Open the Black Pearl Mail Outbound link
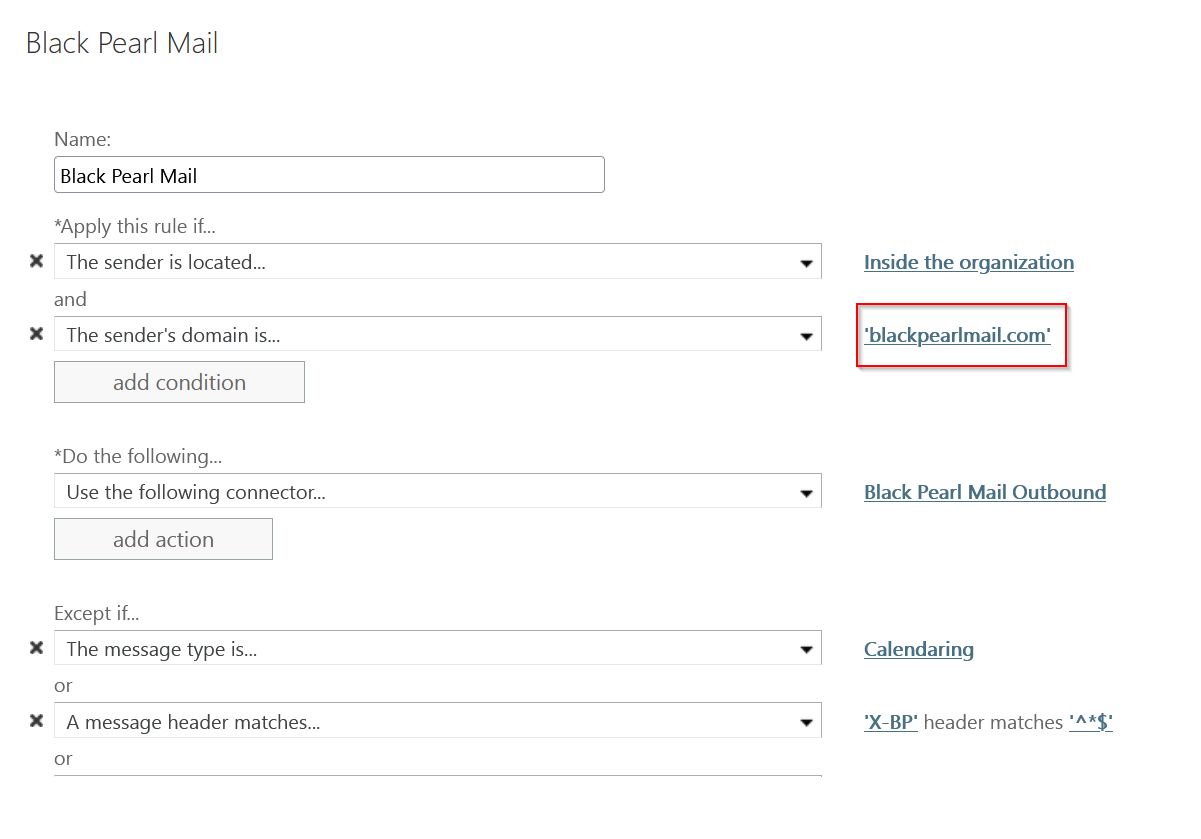1201x839 pixels. pyautogui.click(x=984, y=492)
